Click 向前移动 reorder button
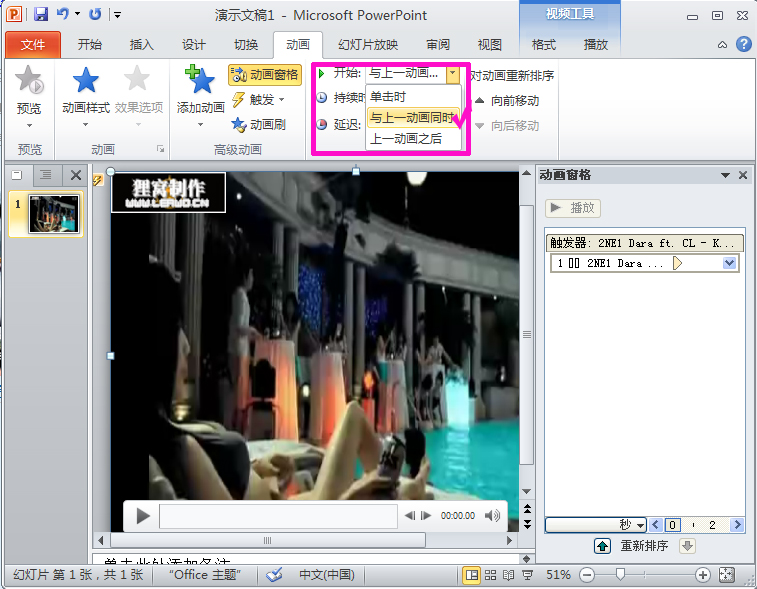 [x=507, y=101]
